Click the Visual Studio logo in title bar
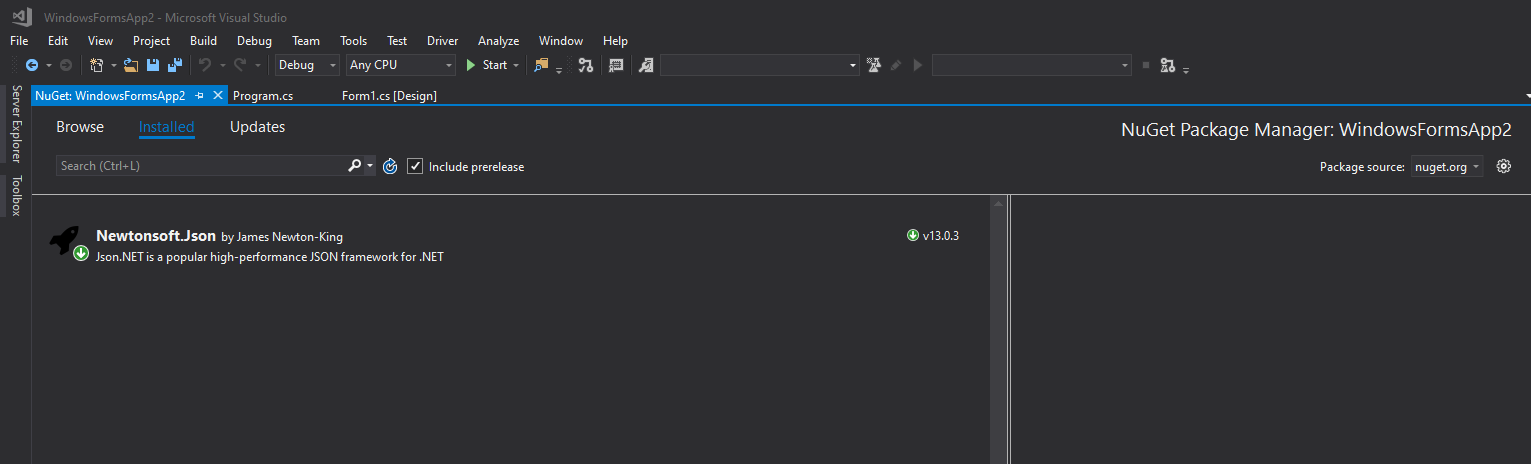Screen dimensions: 1531x464 (21, 18)
